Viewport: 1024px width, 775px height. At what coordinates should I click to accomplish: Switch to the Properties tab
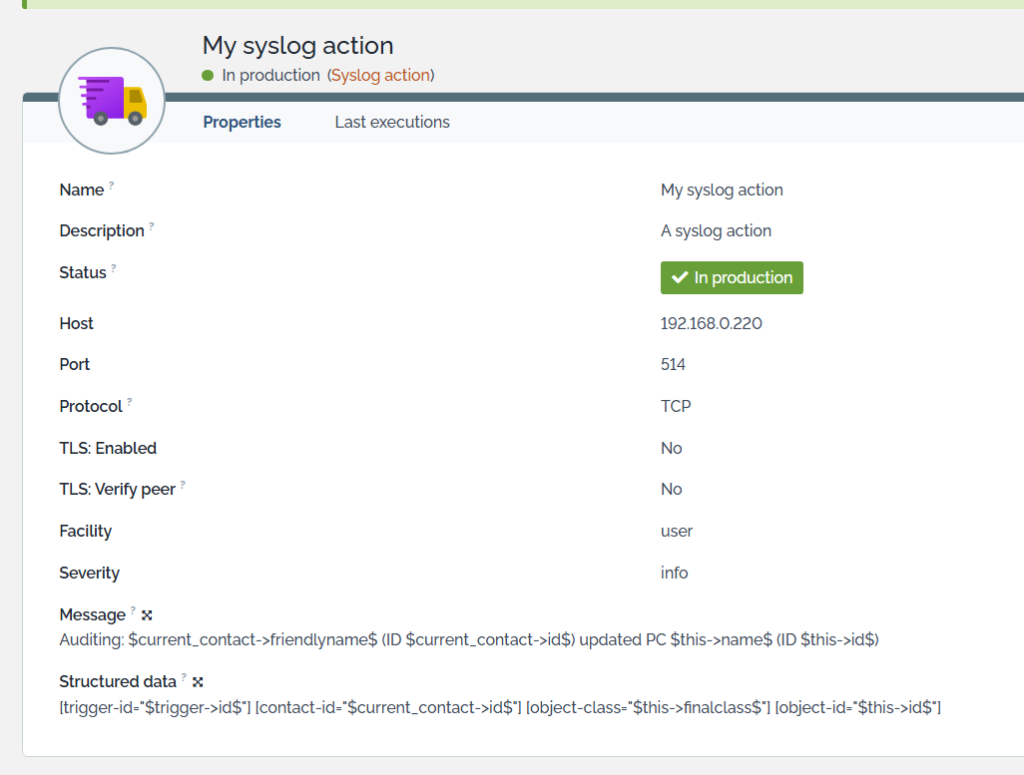click(242, 122)
